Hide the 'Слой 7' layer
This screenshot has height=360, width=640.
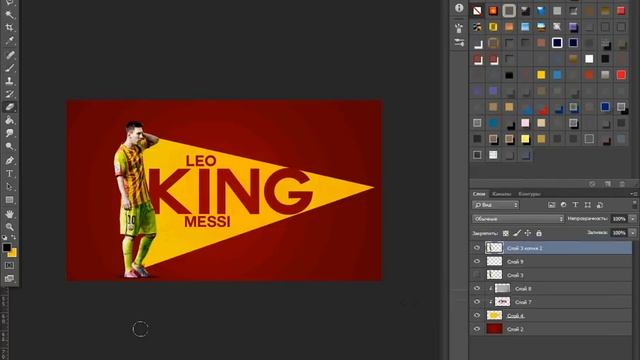[477, 302]
